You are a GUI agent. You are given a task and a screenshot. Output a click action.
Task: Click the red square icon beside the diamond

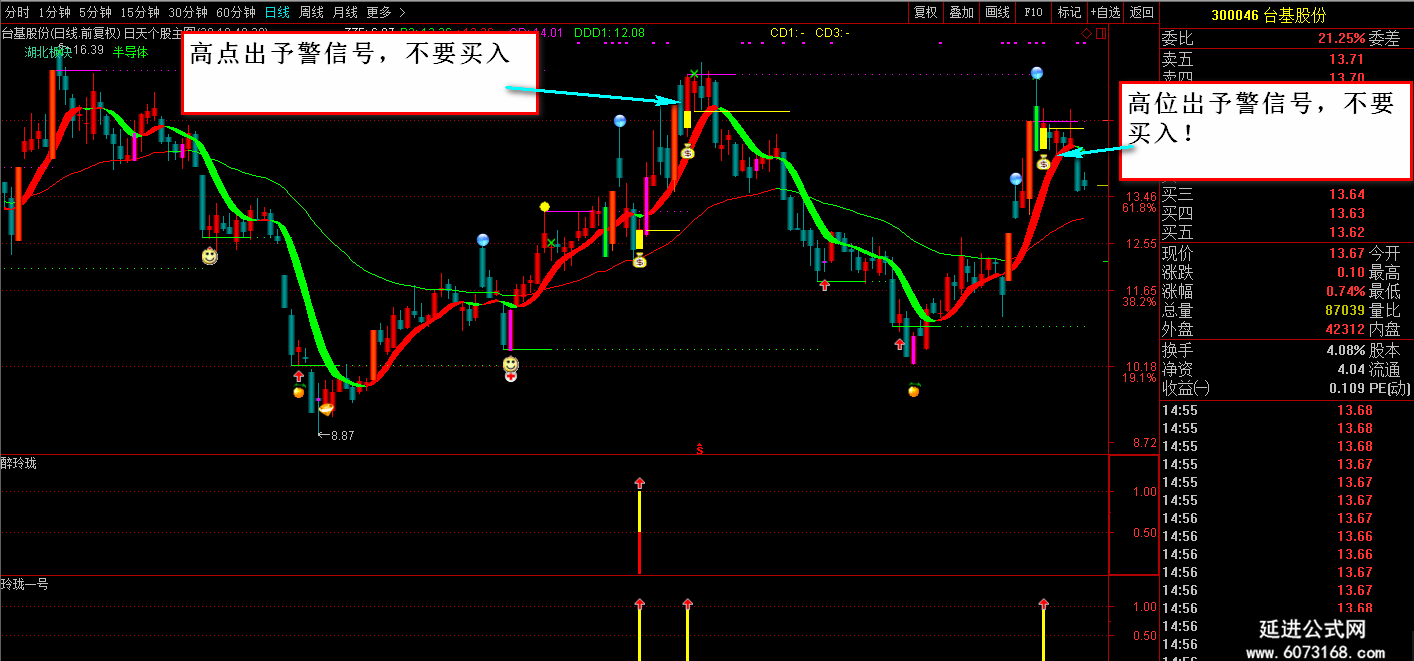point(1101,34)
